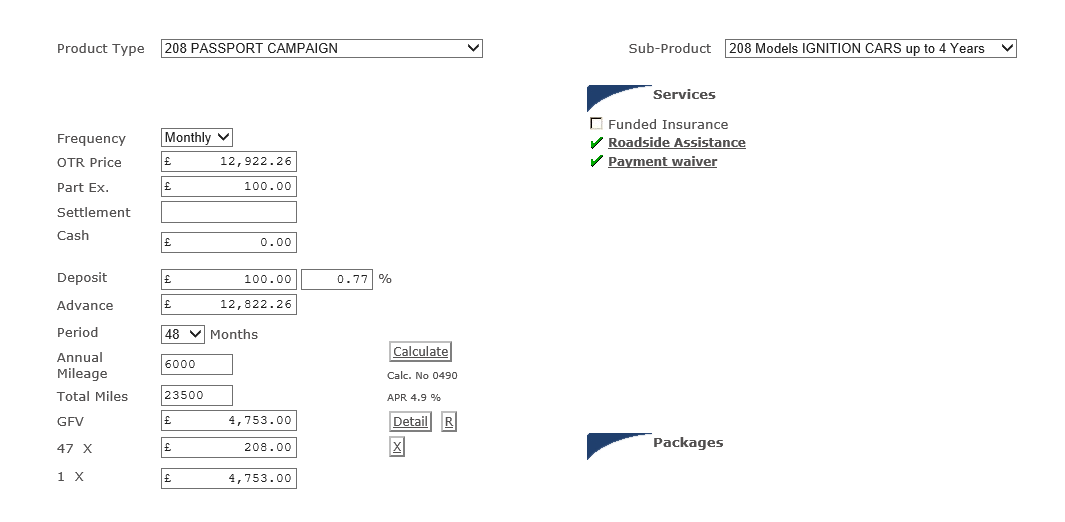Expand the Frequency Monthly dropdown
The width and height of the screenshot is (1065, 522).
coord(197,137)
